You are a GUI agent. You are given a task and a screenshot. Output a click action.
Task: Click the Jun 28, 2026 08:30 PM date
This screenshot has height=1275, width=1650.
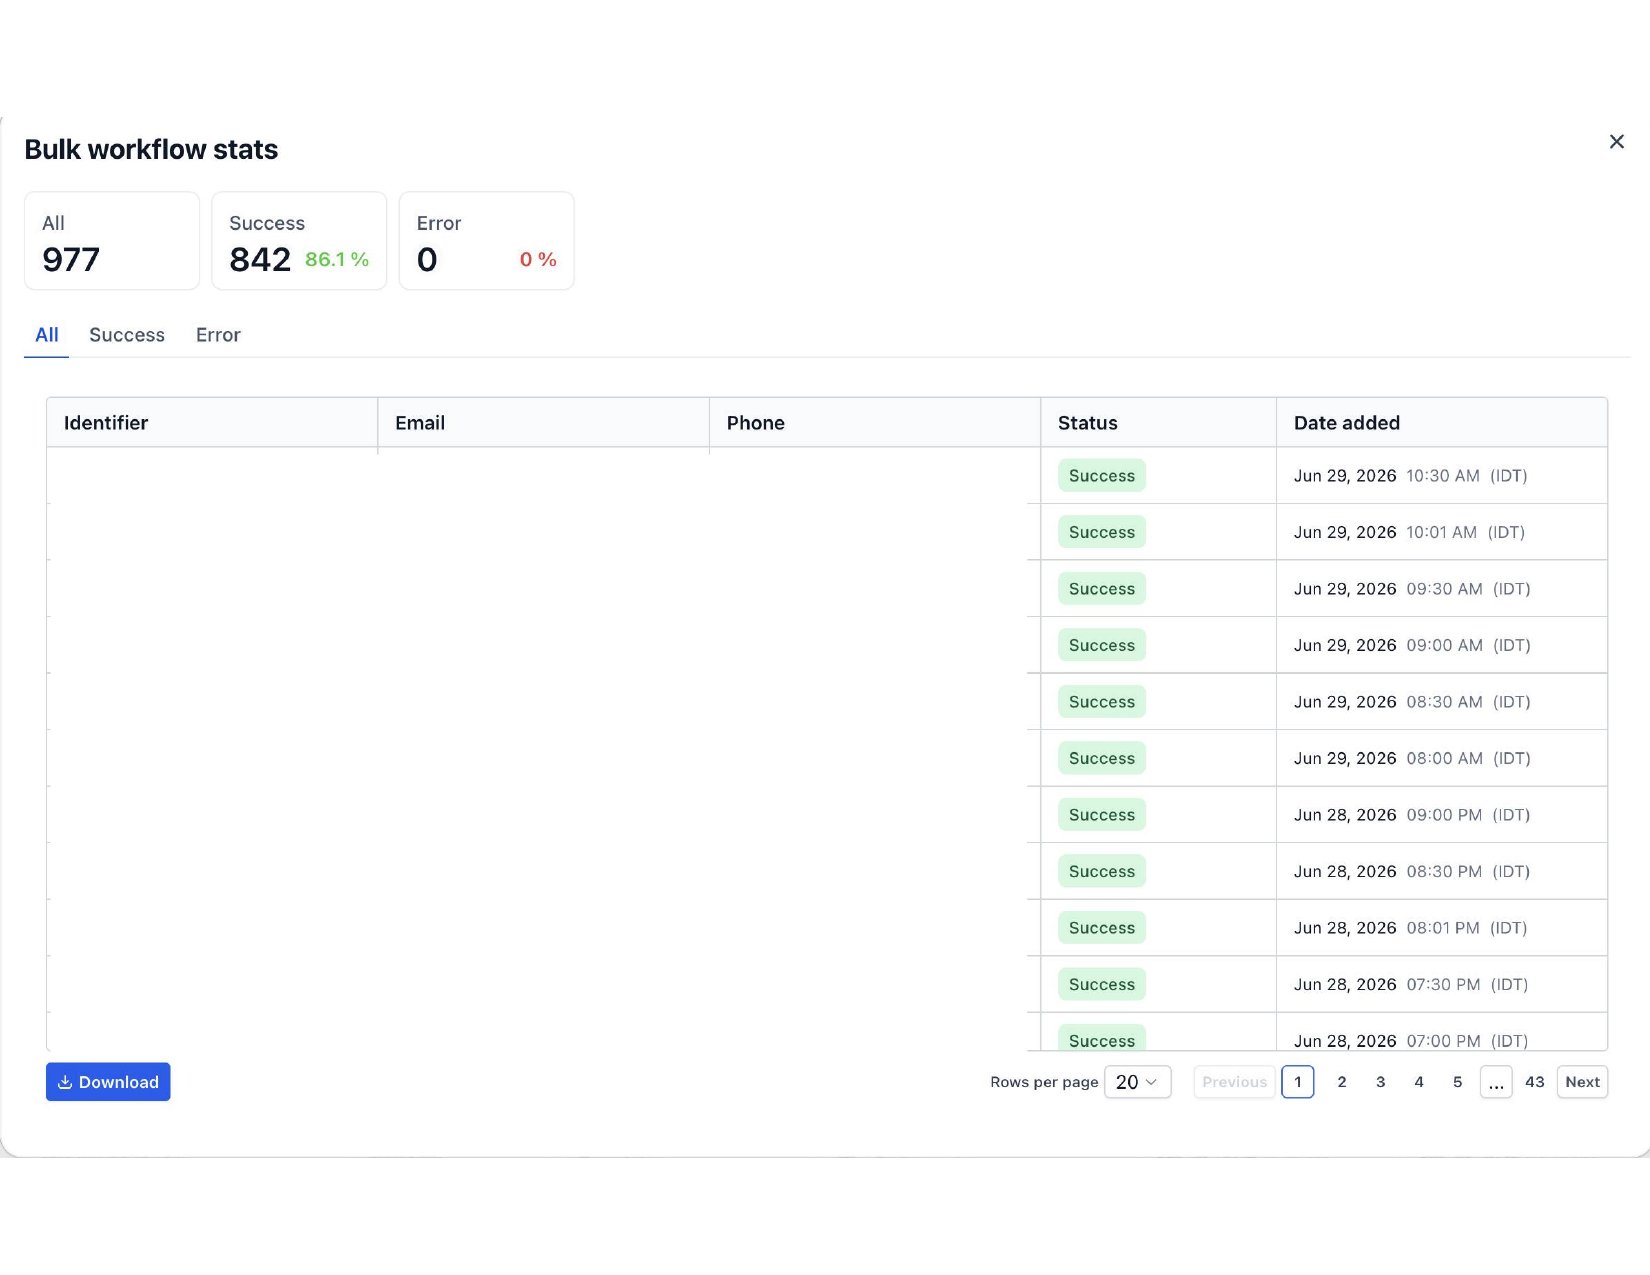coord(1412,871)
